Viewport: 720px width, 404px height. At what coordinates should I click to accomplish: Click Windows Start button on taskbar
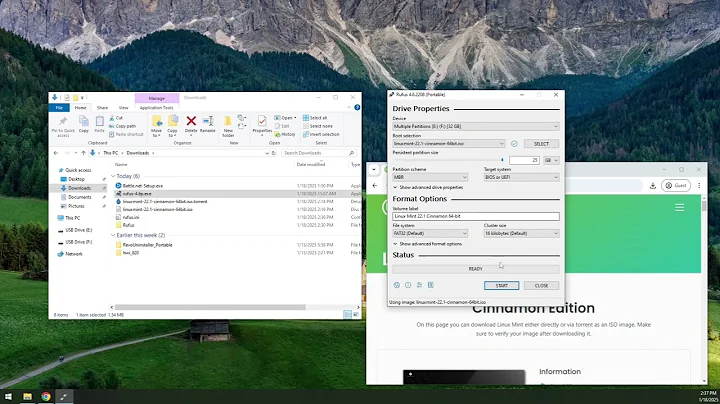(8, 397)
